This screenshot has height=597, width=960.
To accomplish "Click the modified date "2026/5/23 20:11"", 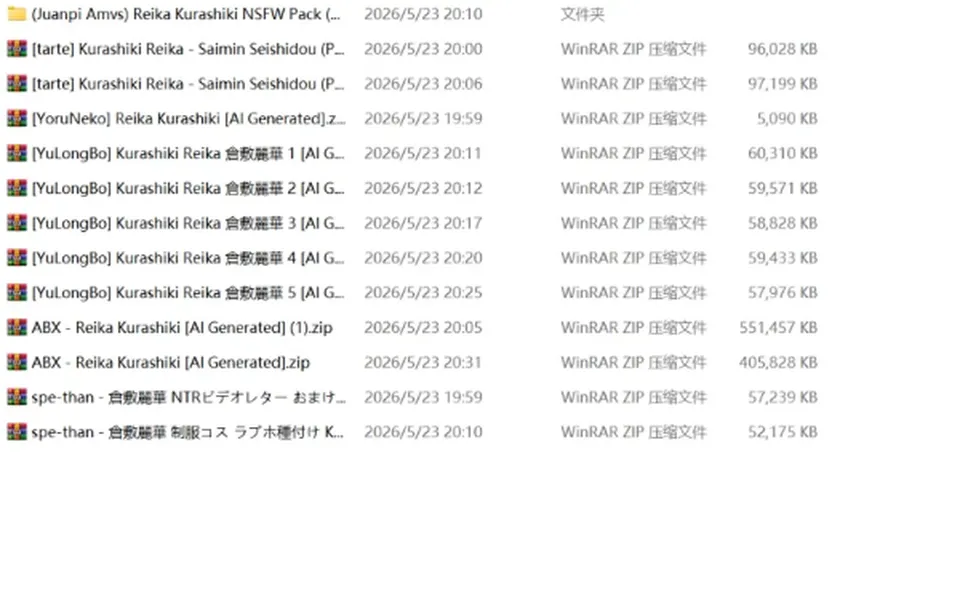I will point(423,153).
